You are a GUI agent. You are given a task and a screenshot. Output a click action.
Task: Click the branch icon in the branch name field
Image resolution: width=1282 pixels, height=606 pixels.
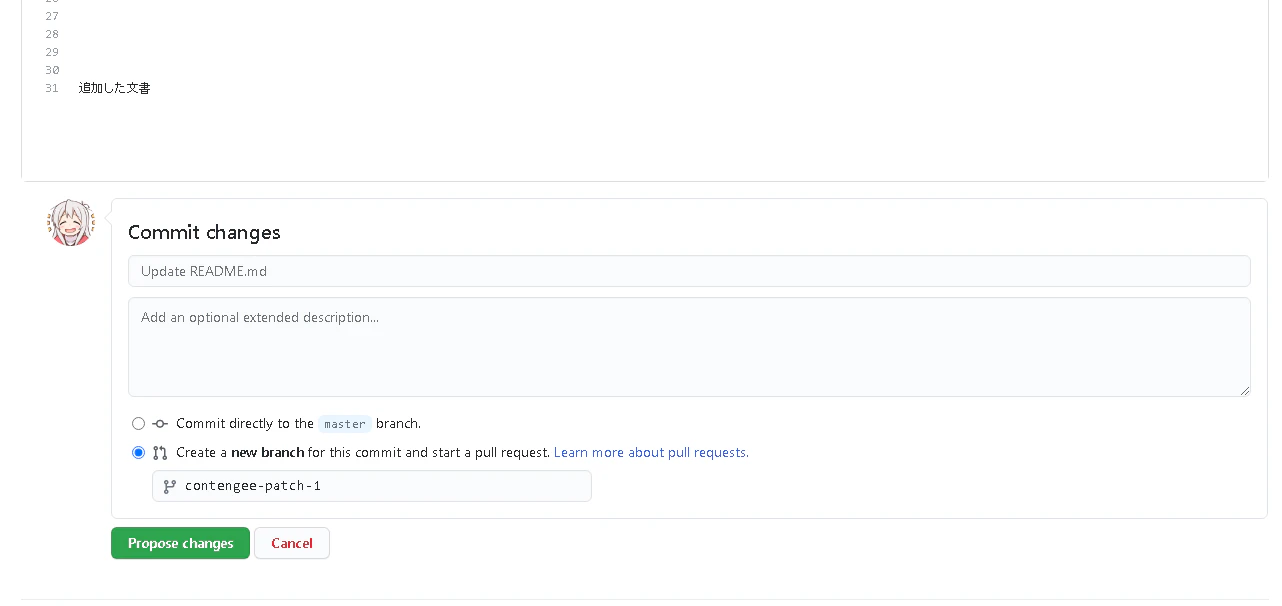(170, 486)
